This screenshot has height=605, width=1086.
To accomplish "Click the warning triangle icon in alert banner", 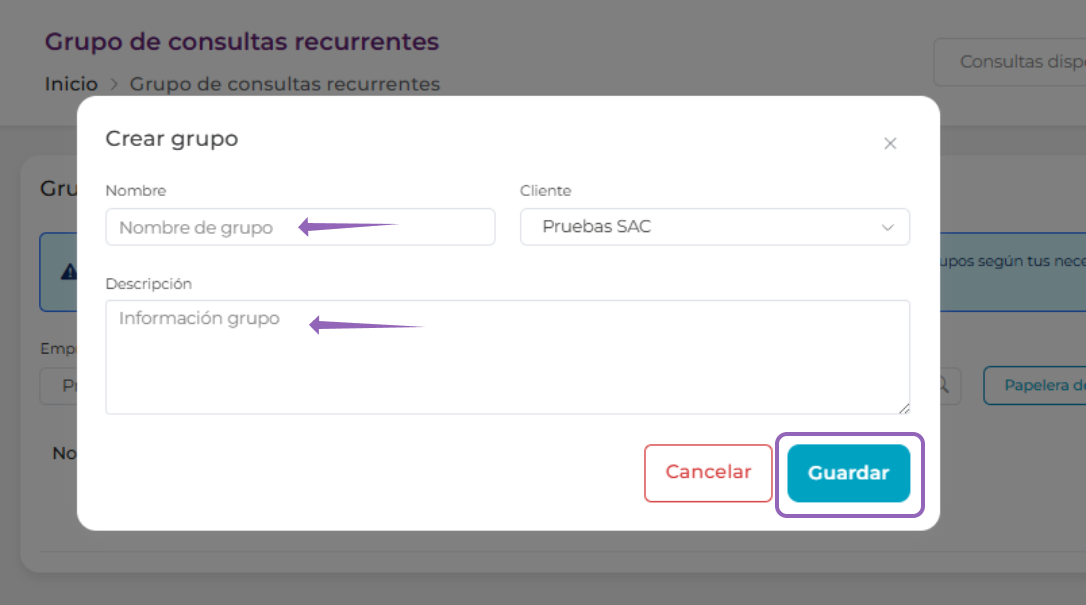I will [69, 271].
